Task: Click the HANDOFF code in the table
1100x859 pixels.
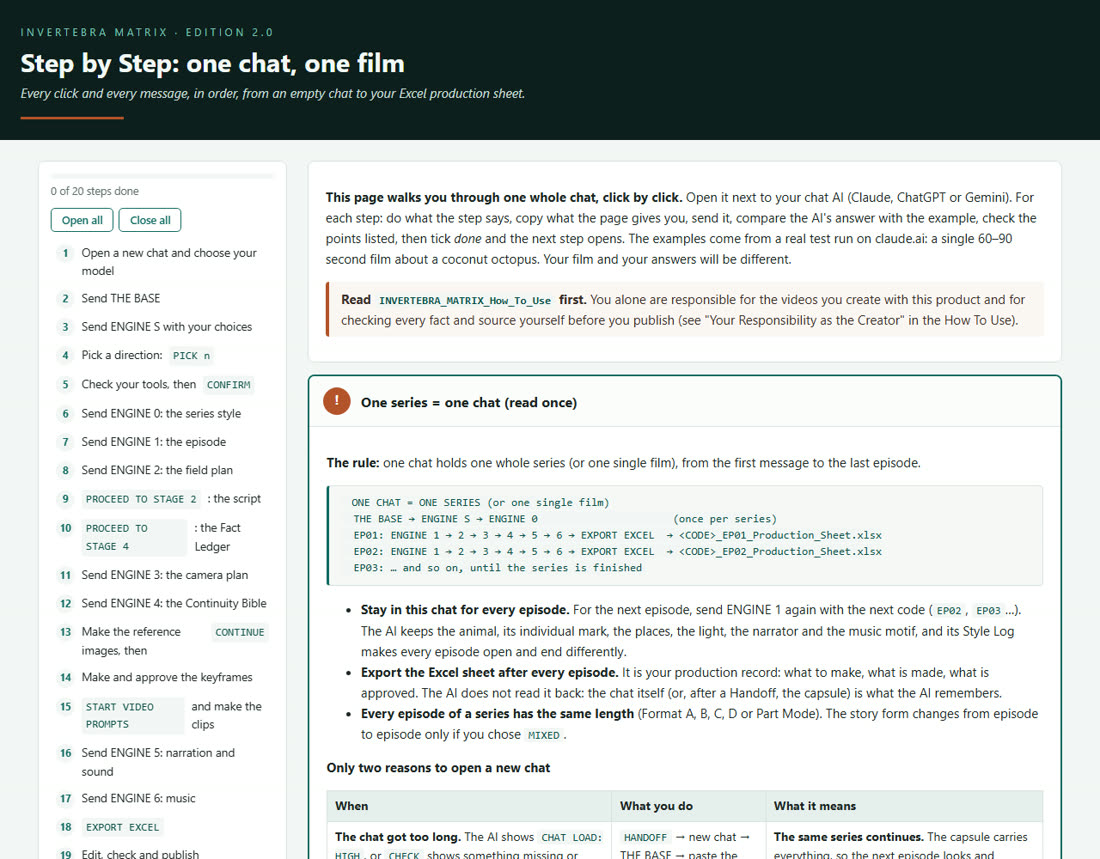Action: (x=645, y=837)
